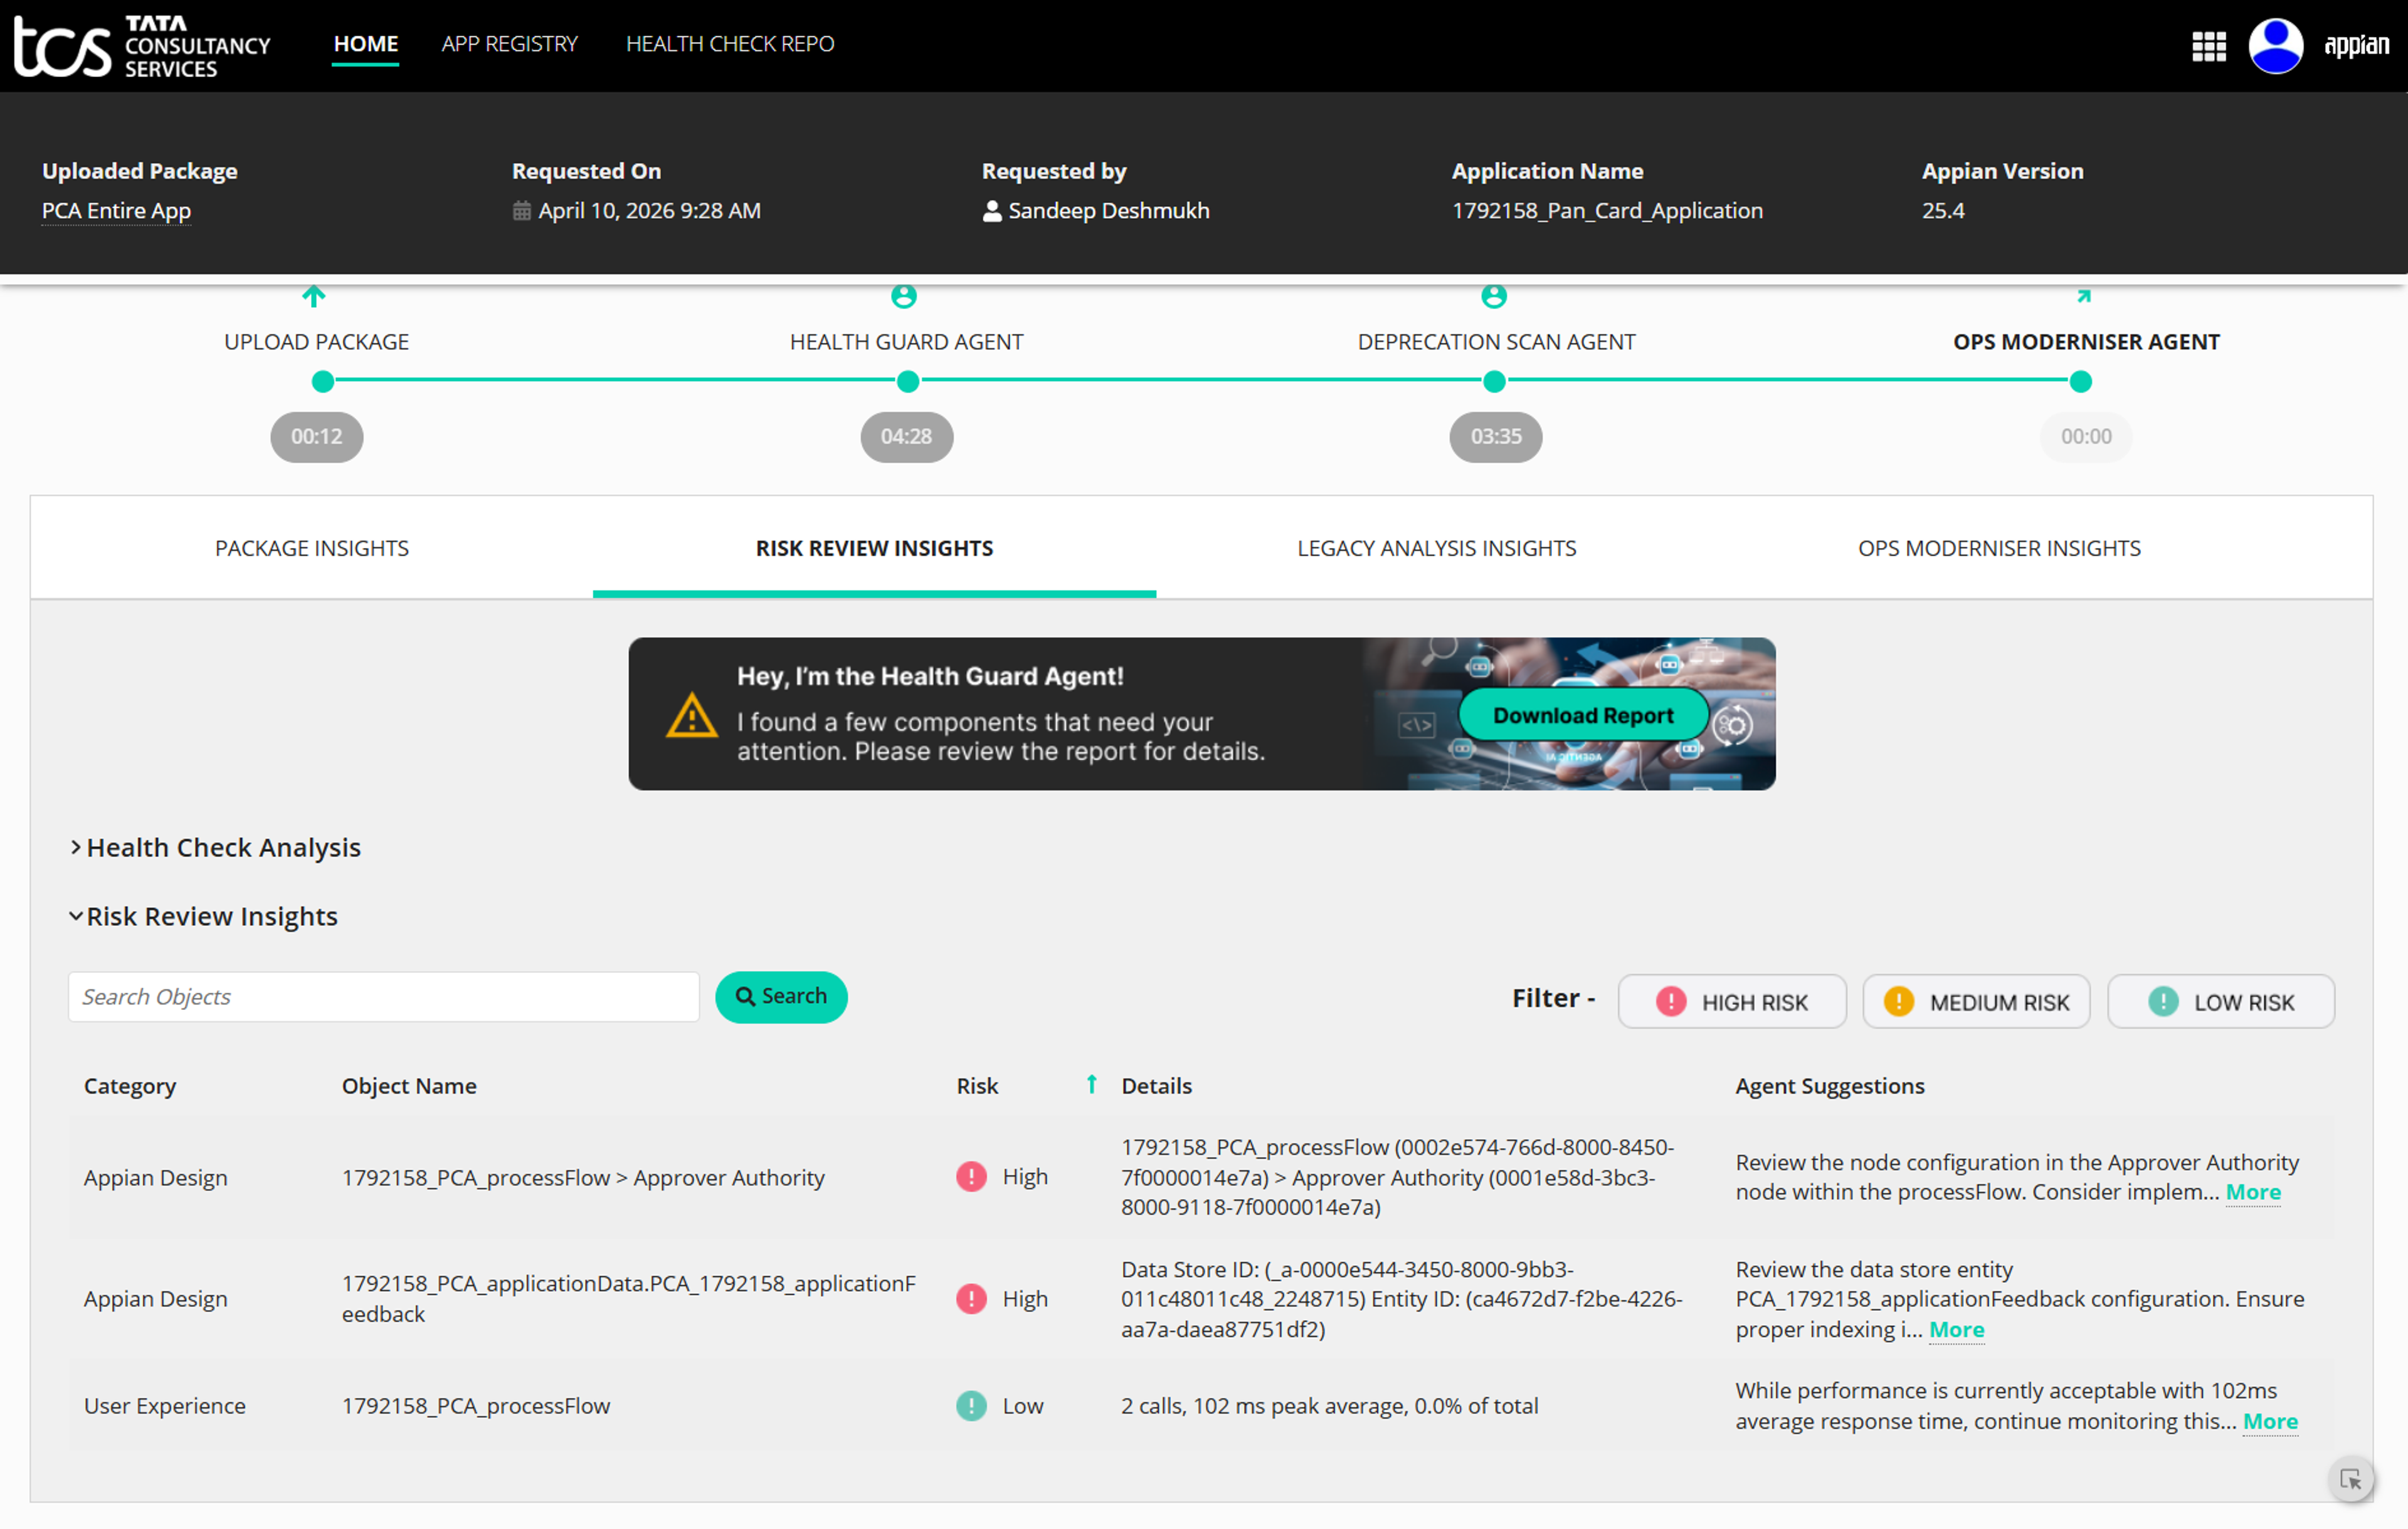Open the PCA Entire App package link
This screenshot has width=2408, height=1529.
pyautogui.click(x=116, y=211)
